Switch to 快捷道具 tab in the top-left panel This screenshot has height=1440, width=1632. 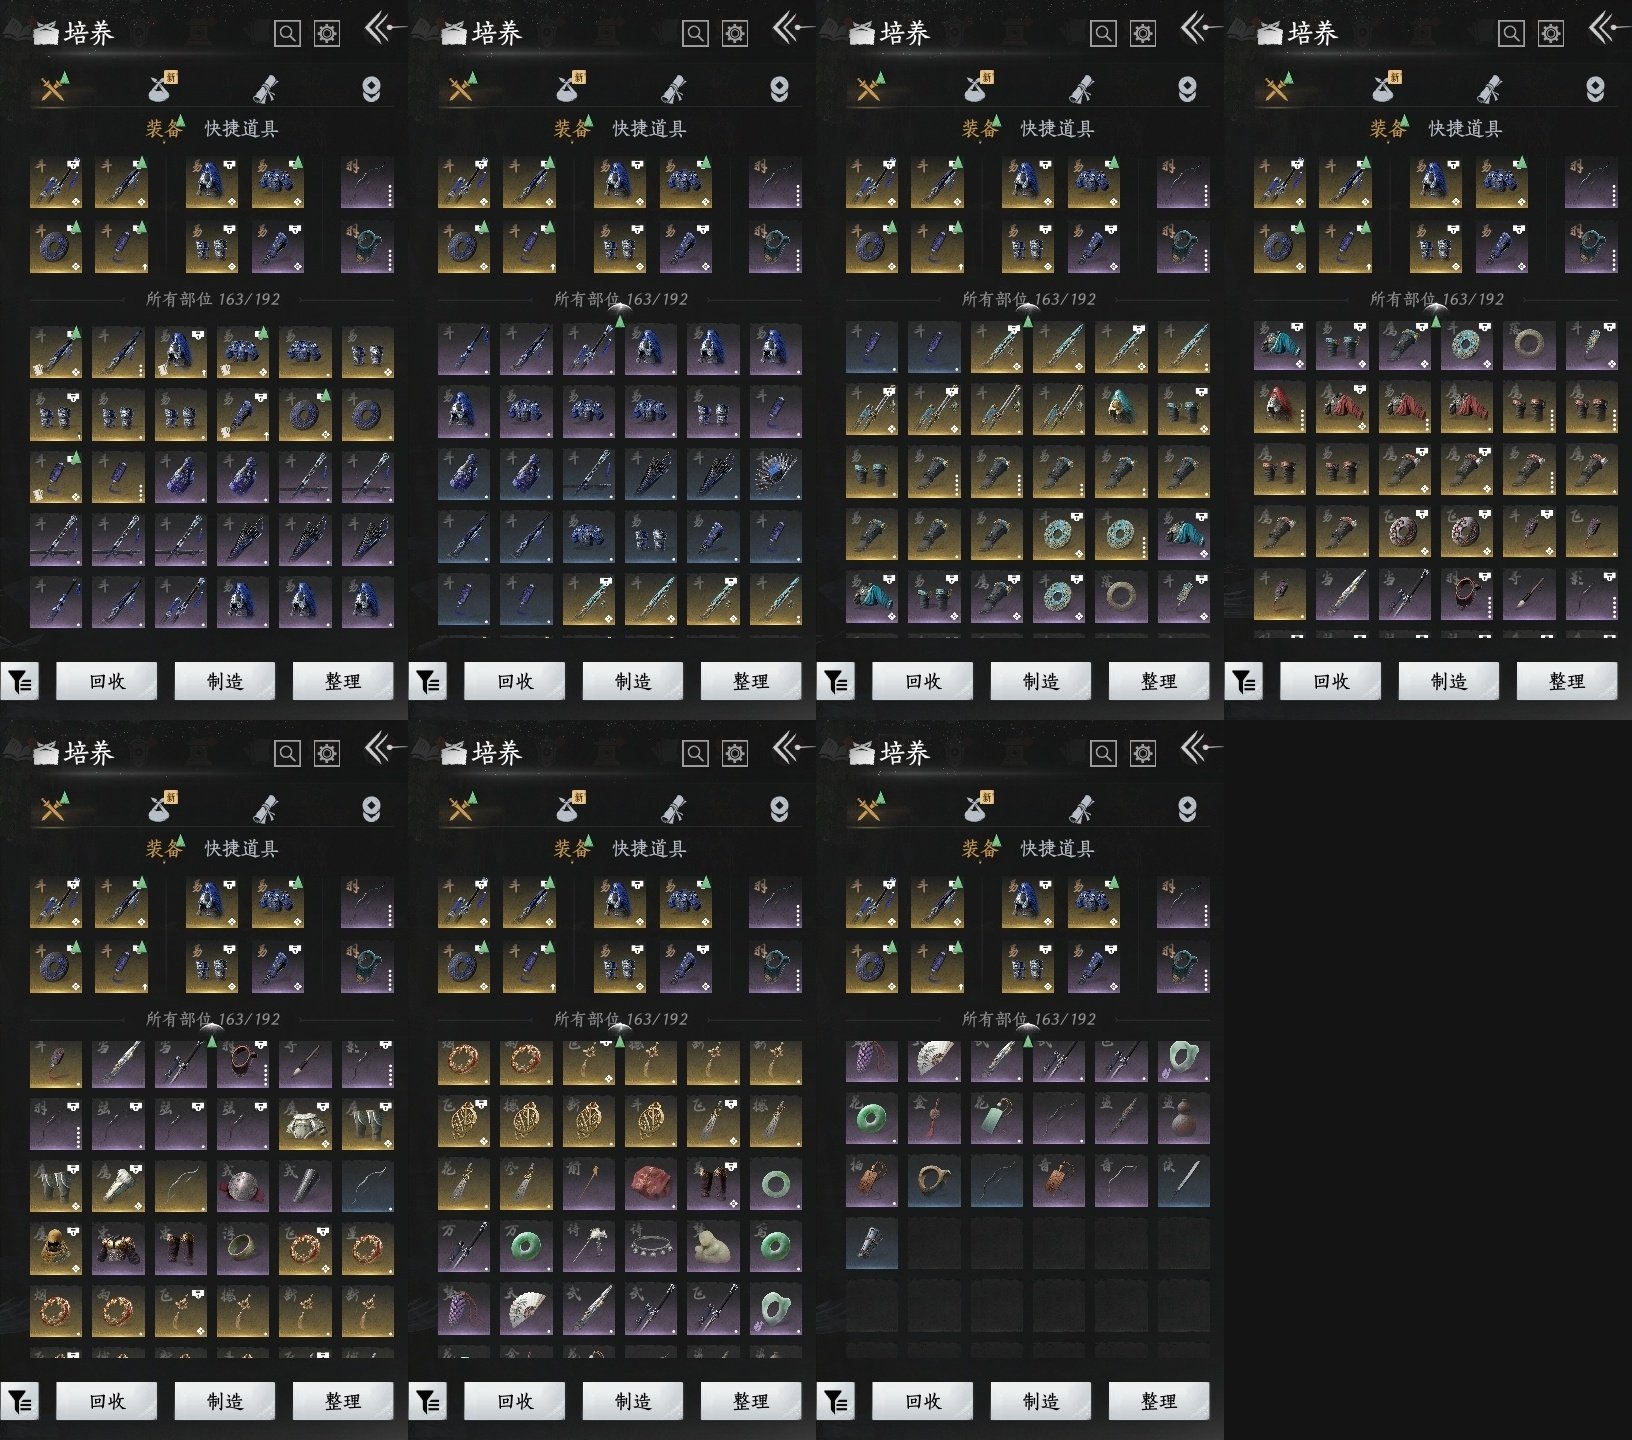241,129
